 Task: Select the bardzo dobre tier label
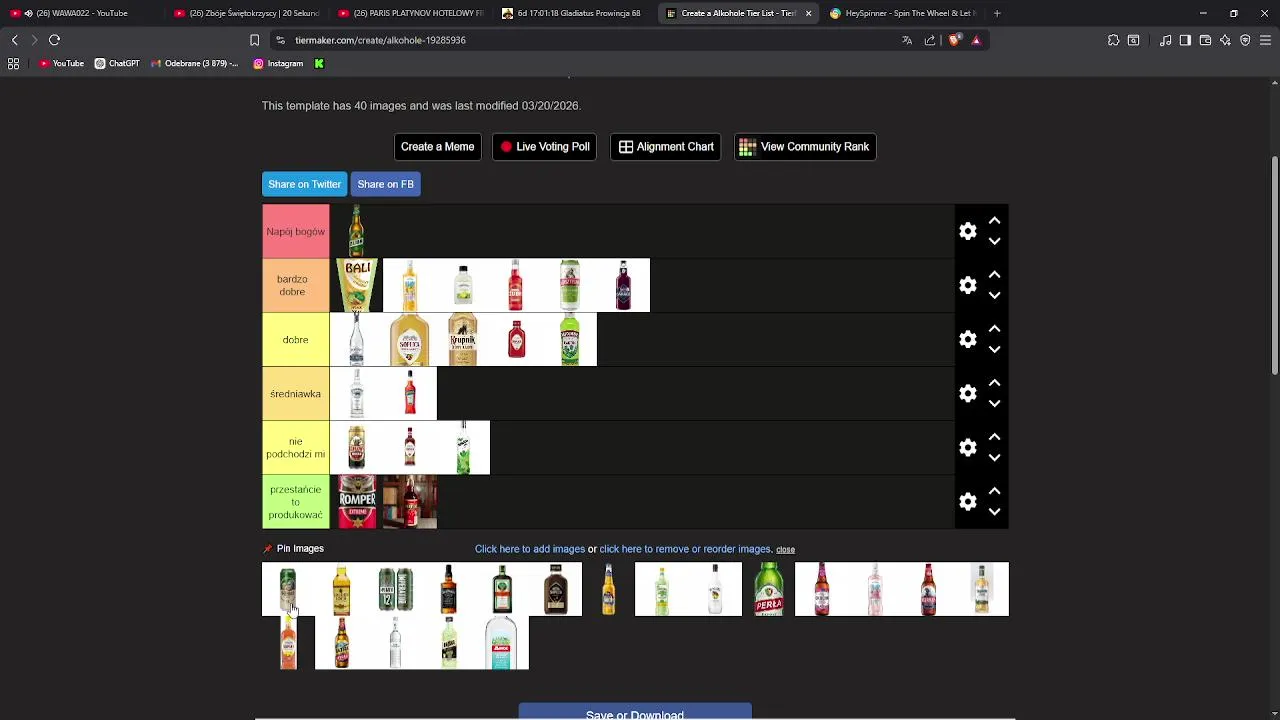tap(295, 285)
